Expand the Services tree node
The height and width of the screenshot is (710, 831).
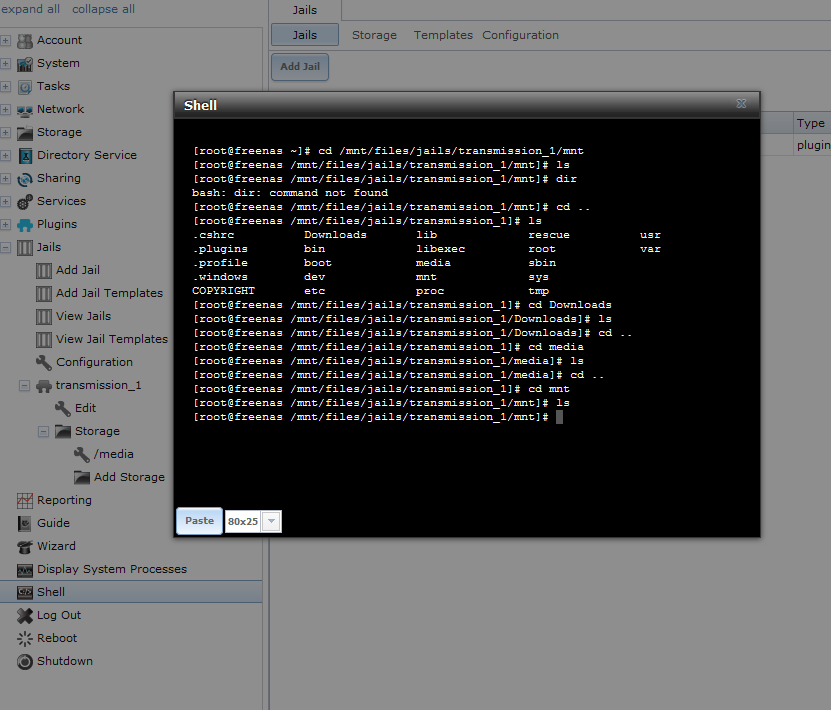click(x=5, y=201)
